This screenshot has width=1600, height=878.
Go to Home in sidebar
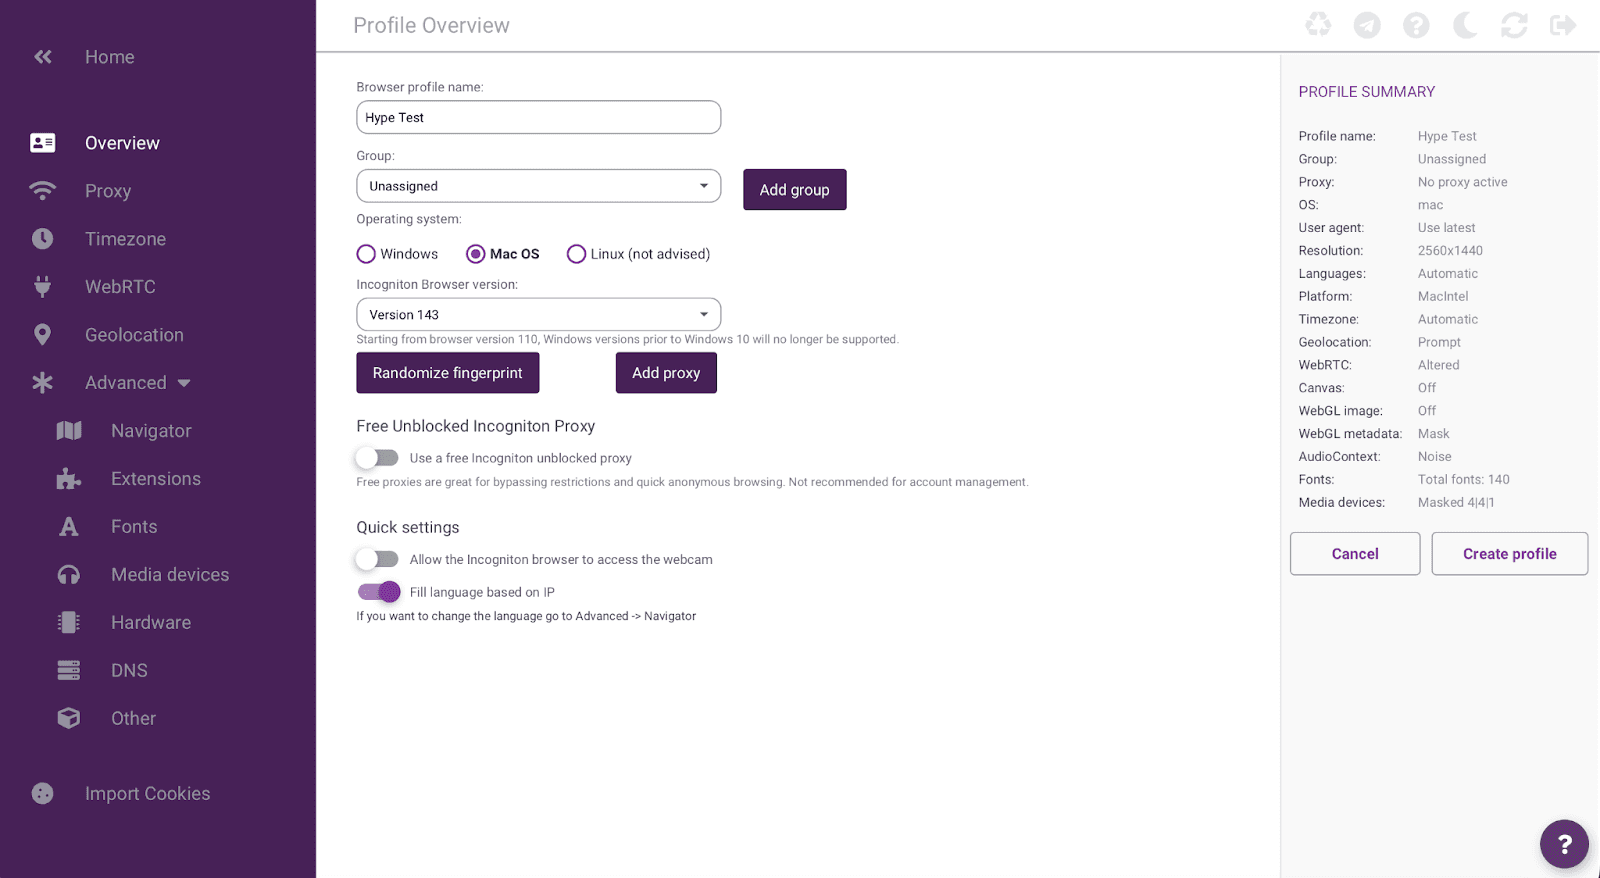(x=110, y=57)
